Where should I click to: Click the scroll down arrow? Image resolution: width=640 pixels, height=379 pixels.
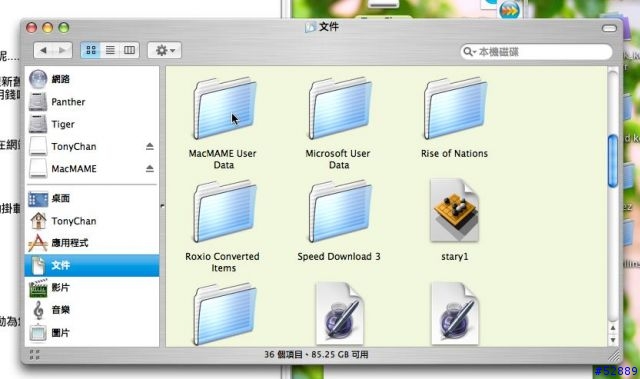(613, 339)
